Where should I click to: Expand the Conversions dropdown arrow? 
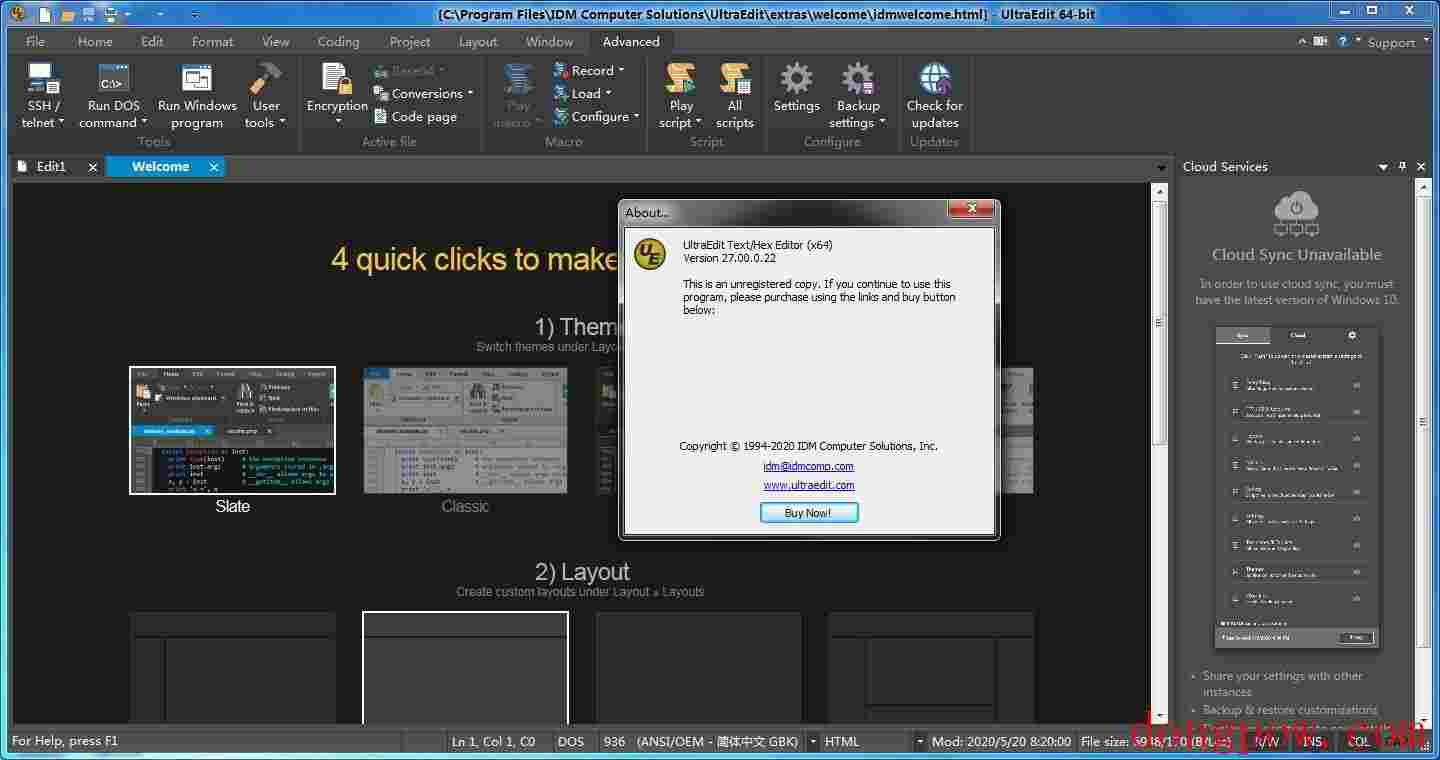point(470,94)
